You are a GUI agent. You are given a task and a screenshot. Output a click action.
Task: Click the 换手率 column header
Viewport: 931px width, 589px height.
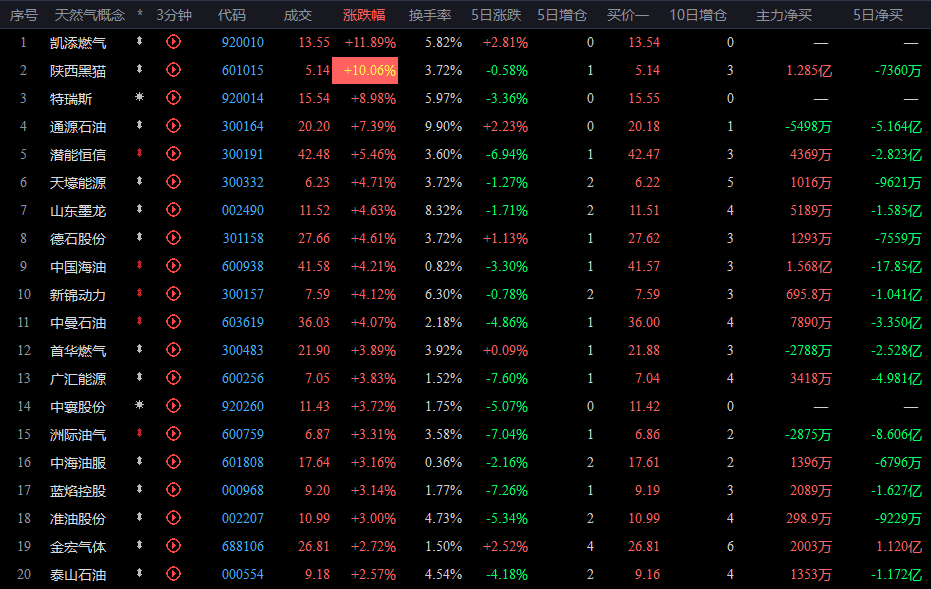pyautogui.click(x=430, y=15)
